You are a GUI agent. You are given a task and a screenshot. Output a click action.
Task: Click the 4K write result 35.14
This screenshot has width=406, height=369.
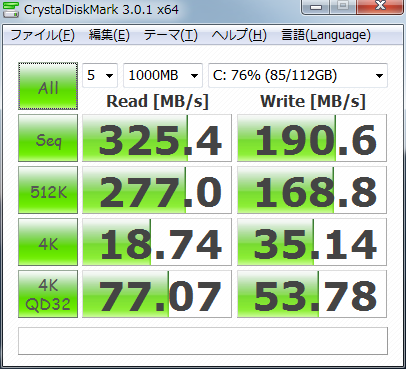coord(312,242)
